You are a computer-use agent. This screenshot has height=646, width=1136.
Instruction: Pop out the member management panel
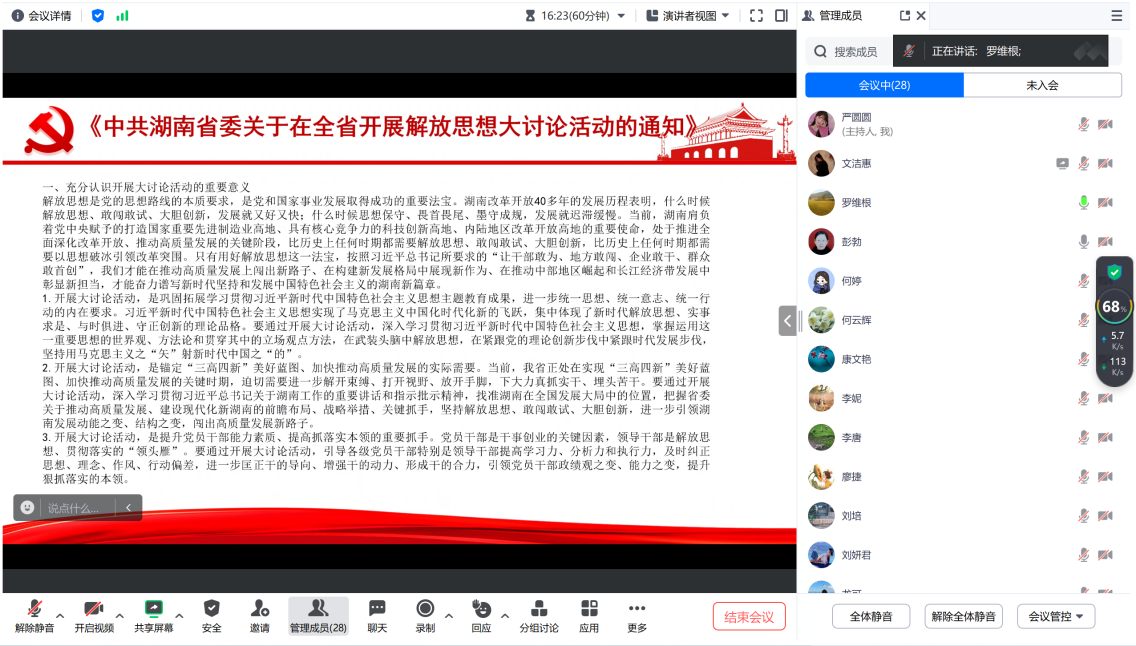tap(905, 16)
